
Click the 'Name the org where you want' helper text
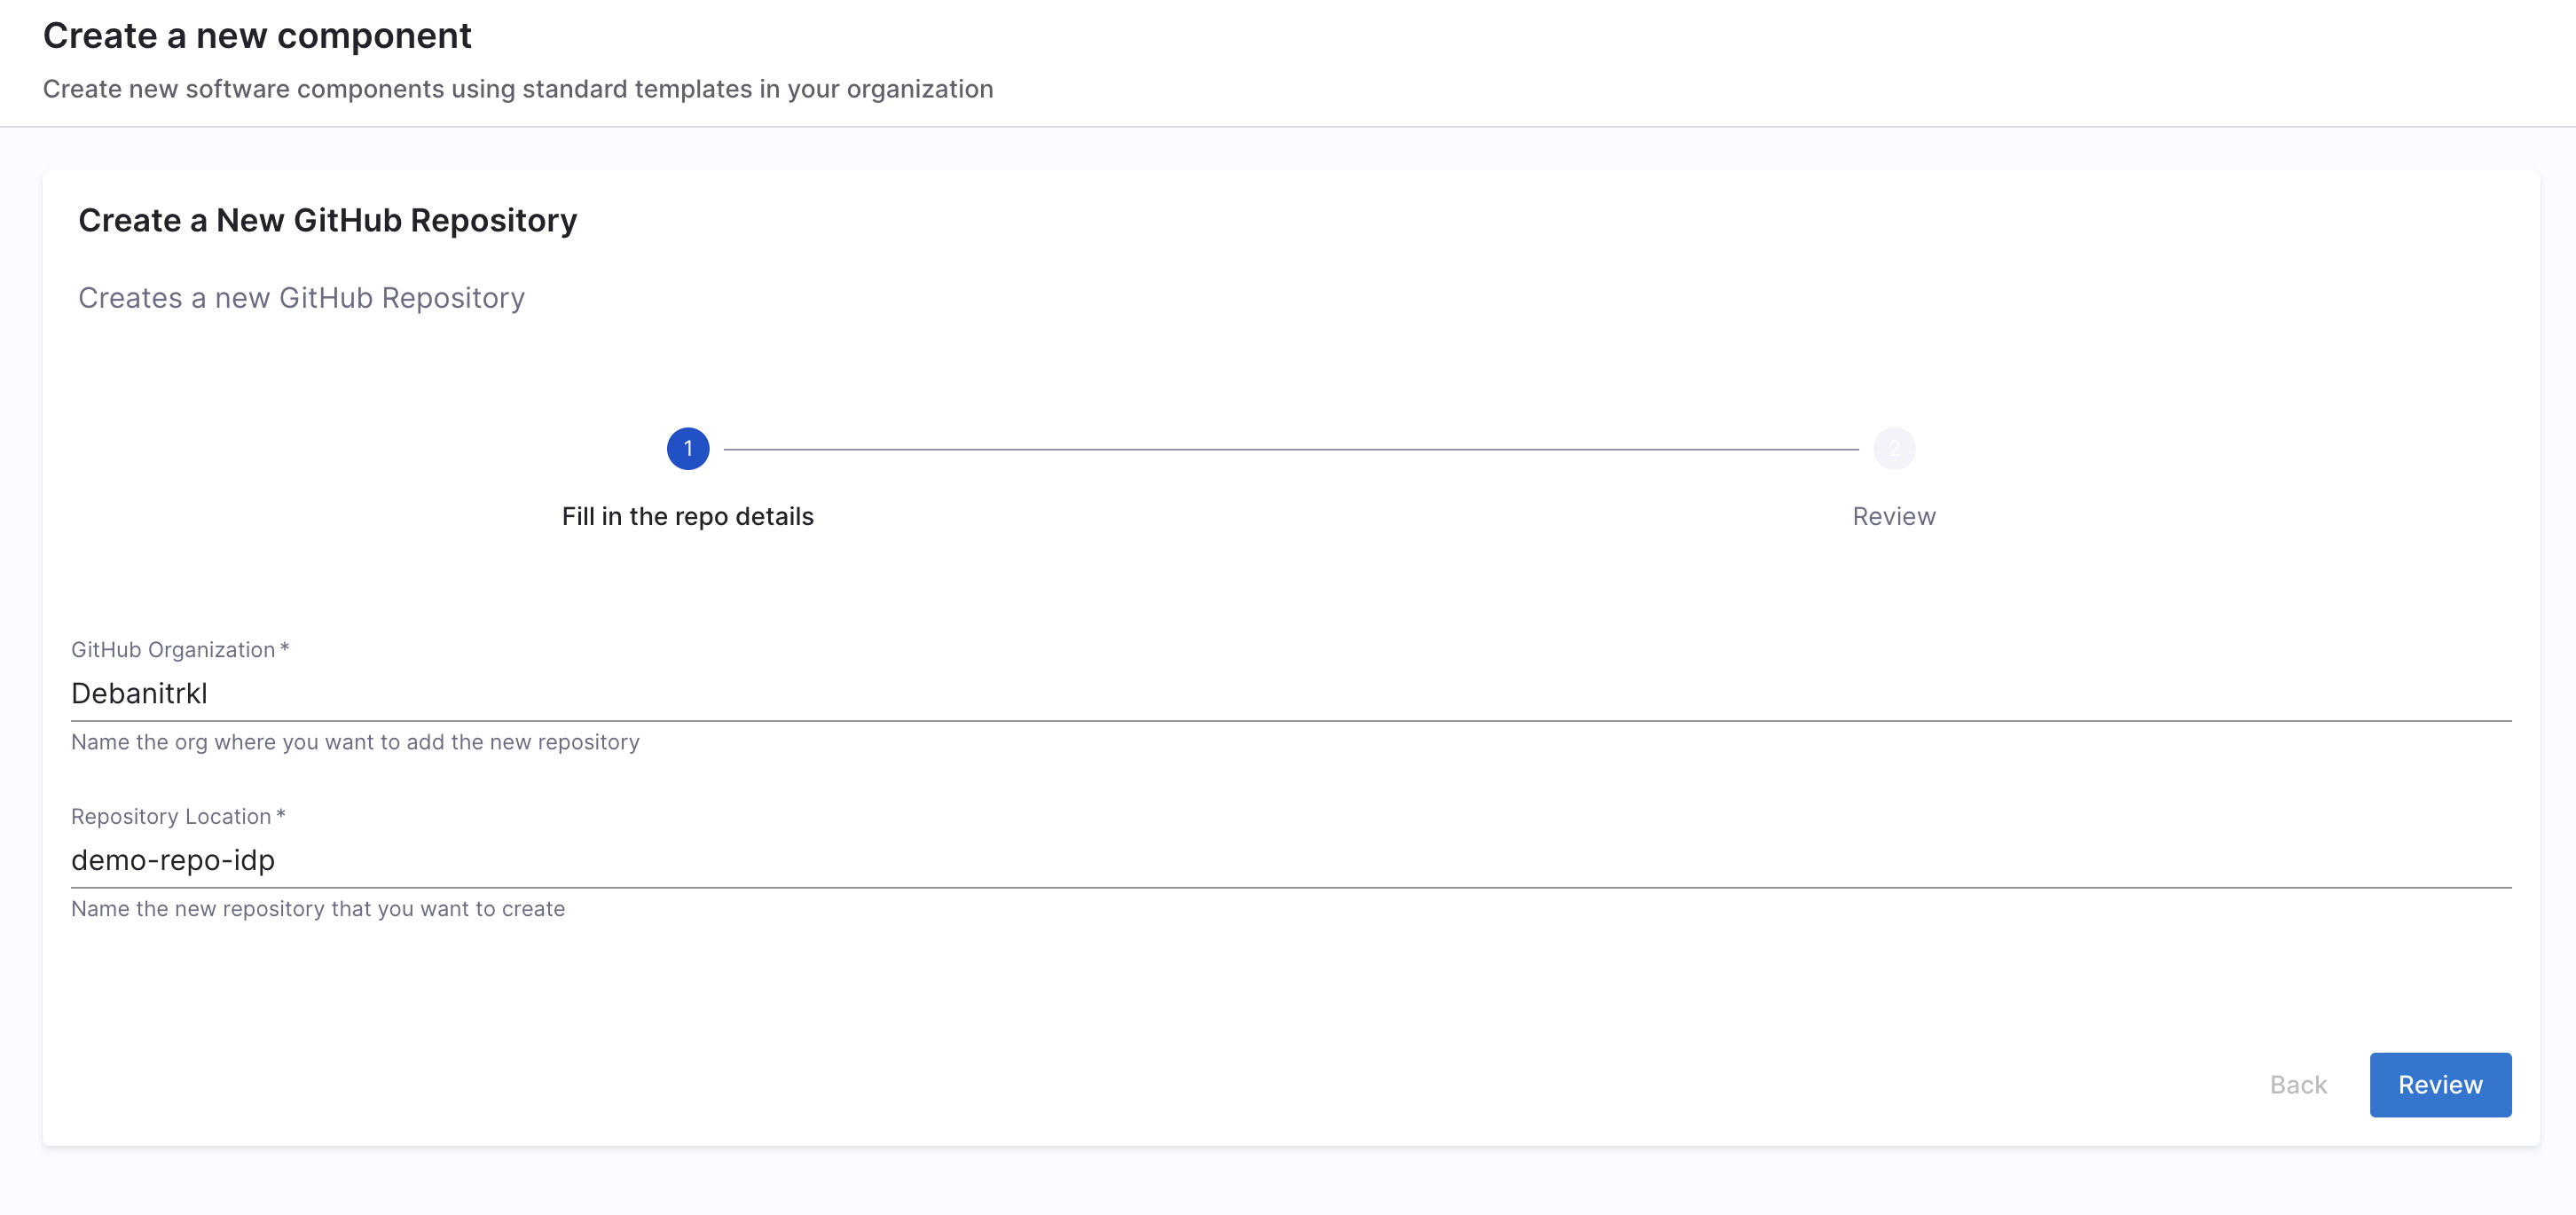pos(355,742)
